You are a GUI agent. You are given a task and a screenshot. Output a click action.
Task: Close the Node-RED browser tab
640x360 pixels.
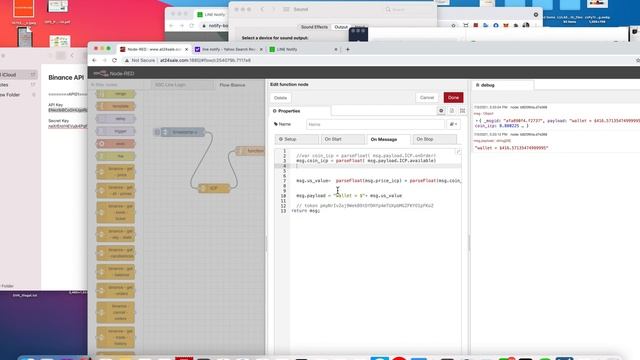click(187, 49)
